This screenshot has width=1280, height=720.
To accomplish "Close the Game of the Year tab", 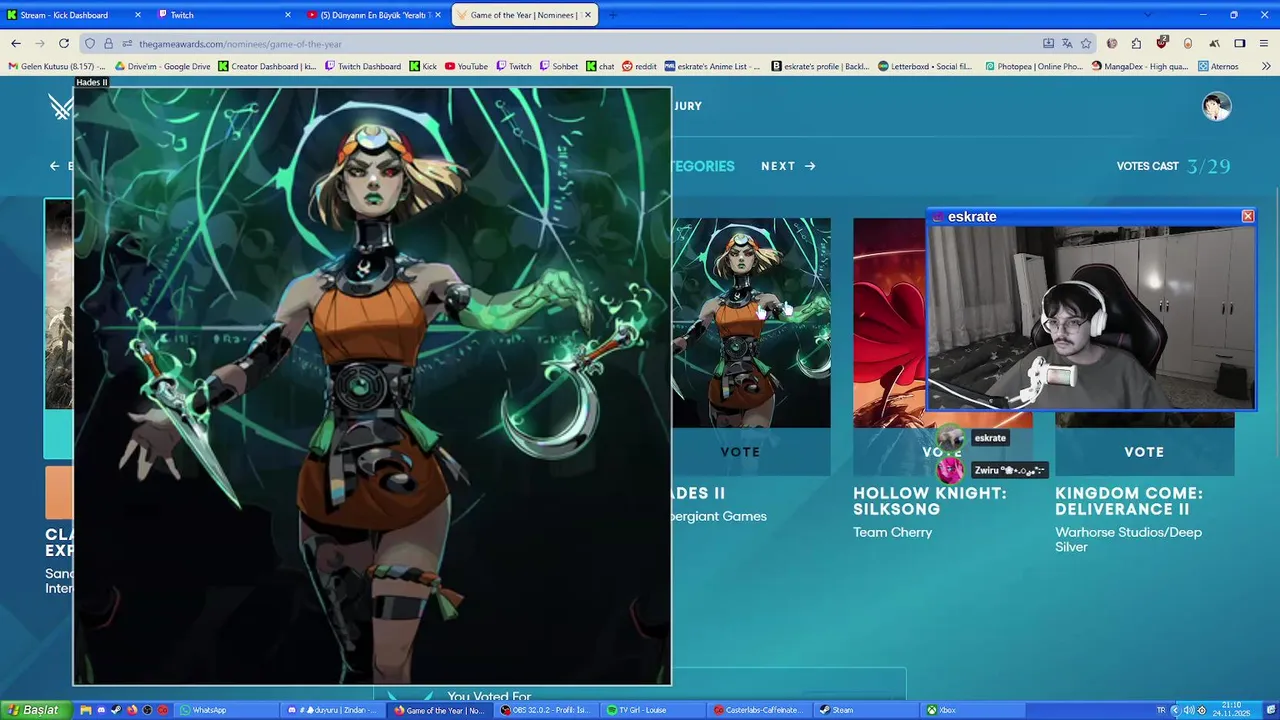I will coord(589,15).
